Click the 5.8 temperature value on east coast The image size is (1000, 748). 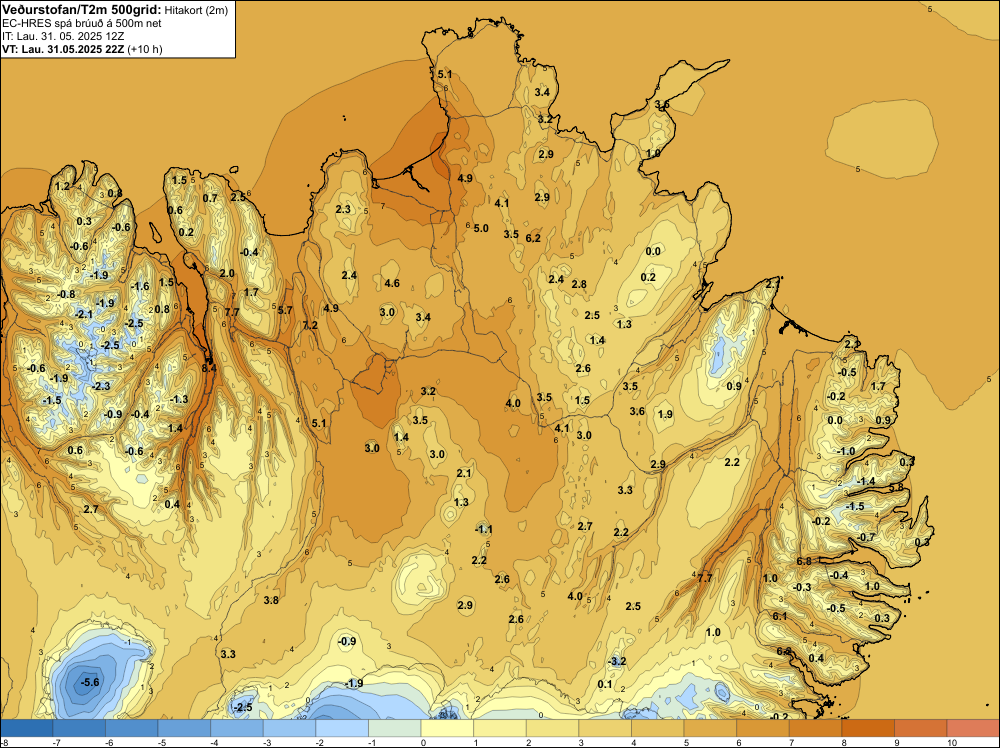point(896,487)
